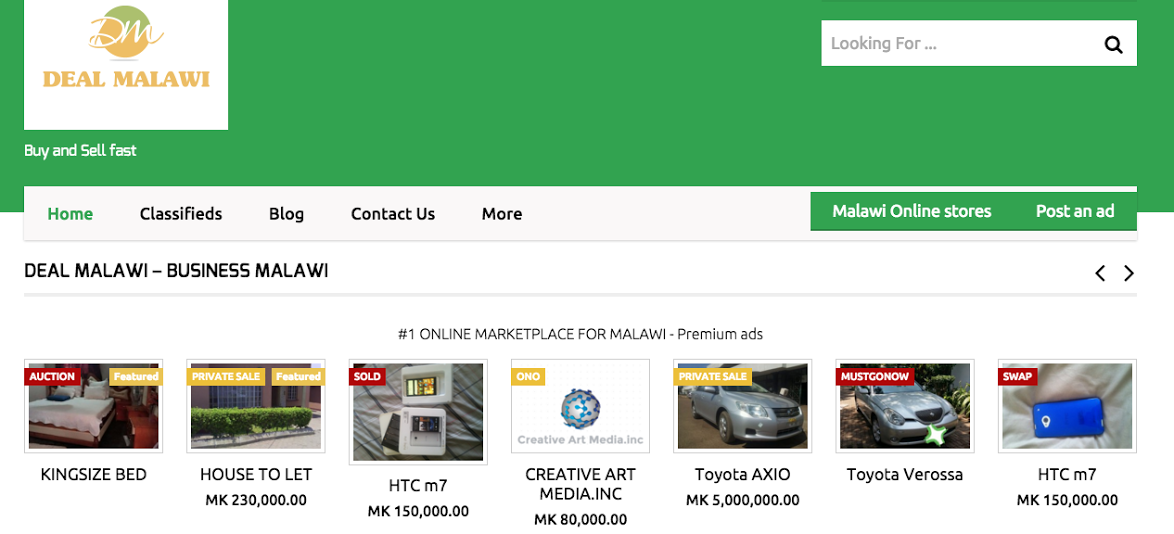Open the Blog page
The height and width of the screenshot is (534, 1174).
point(286,214)
